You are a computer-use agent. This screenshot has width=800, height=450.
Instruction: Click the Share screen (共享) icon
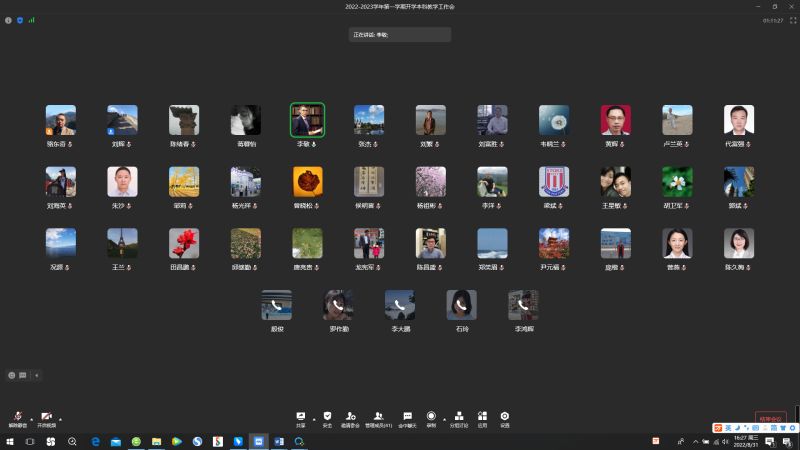tap(301, 416)
